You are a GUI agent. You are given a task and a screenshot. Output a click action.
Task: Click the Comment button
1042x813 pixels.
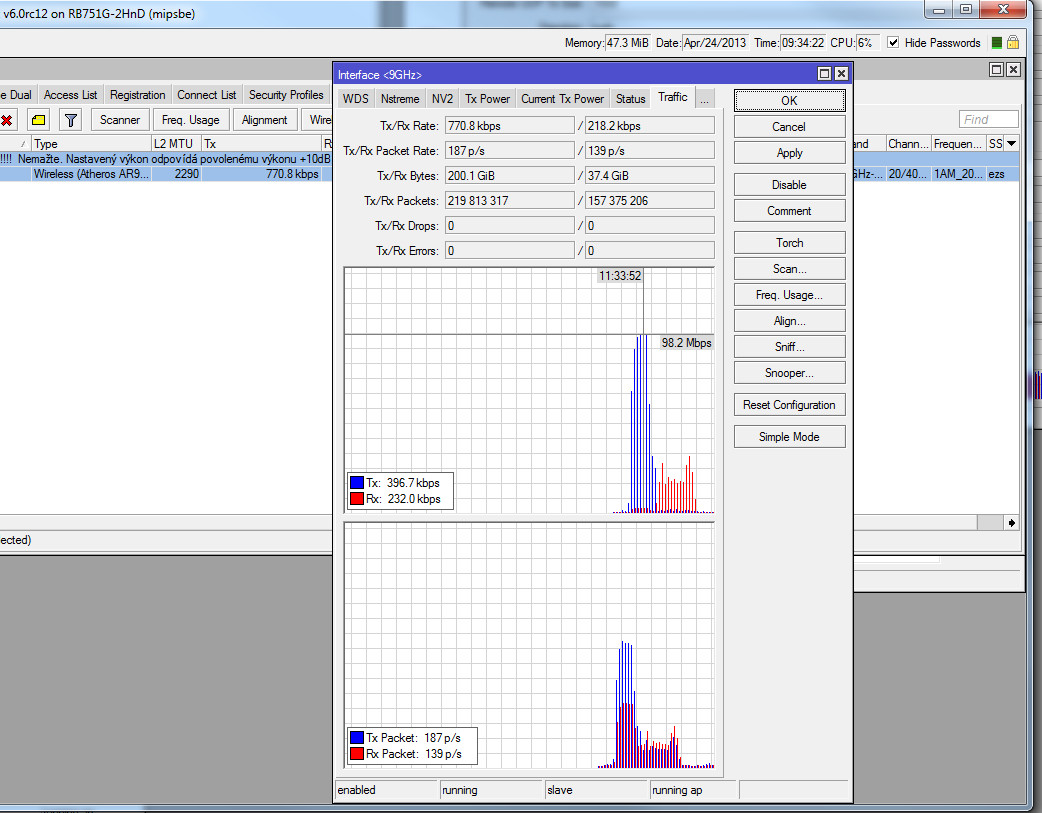pyautogui.click(x=789, y=211)
